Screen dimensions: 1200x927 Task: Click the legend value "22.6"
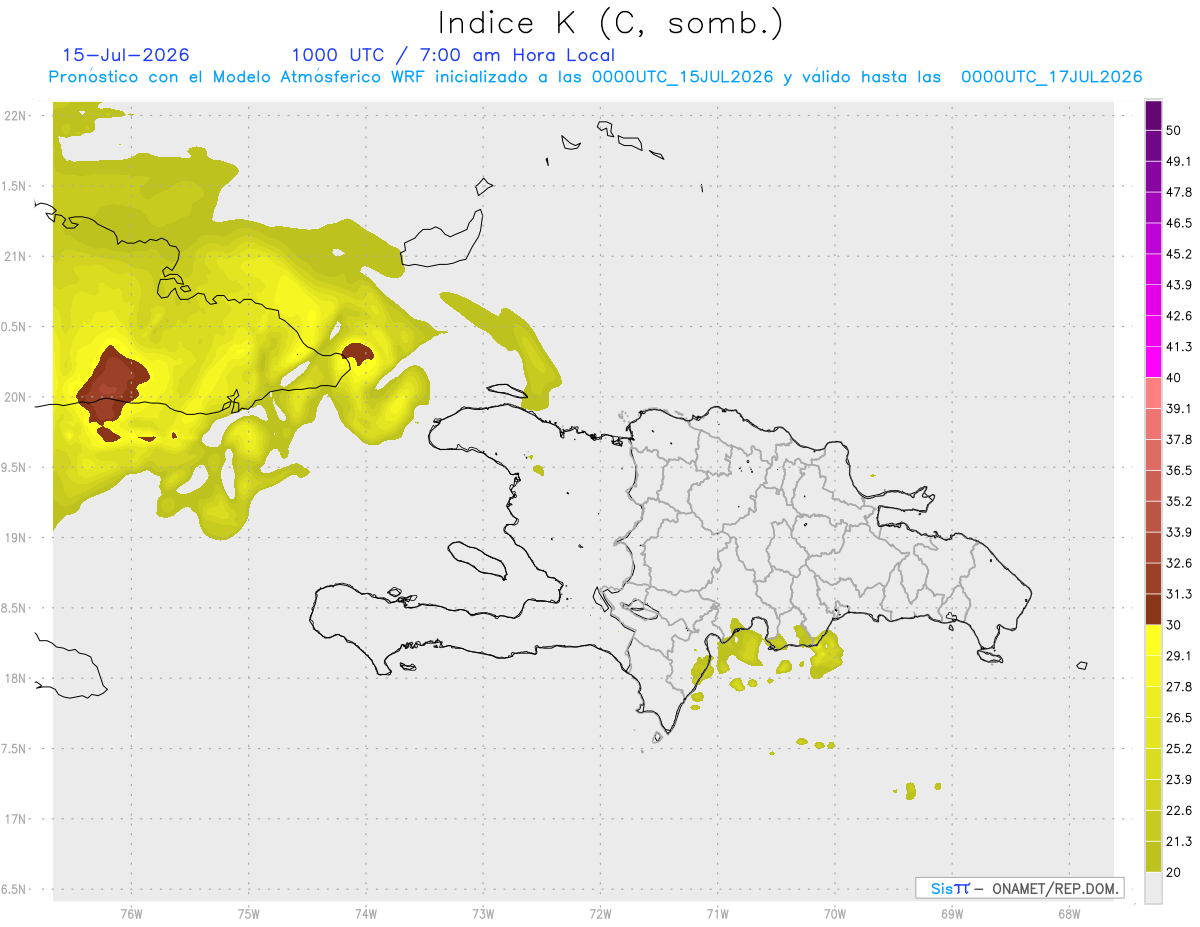click(x=1179, y=810)
